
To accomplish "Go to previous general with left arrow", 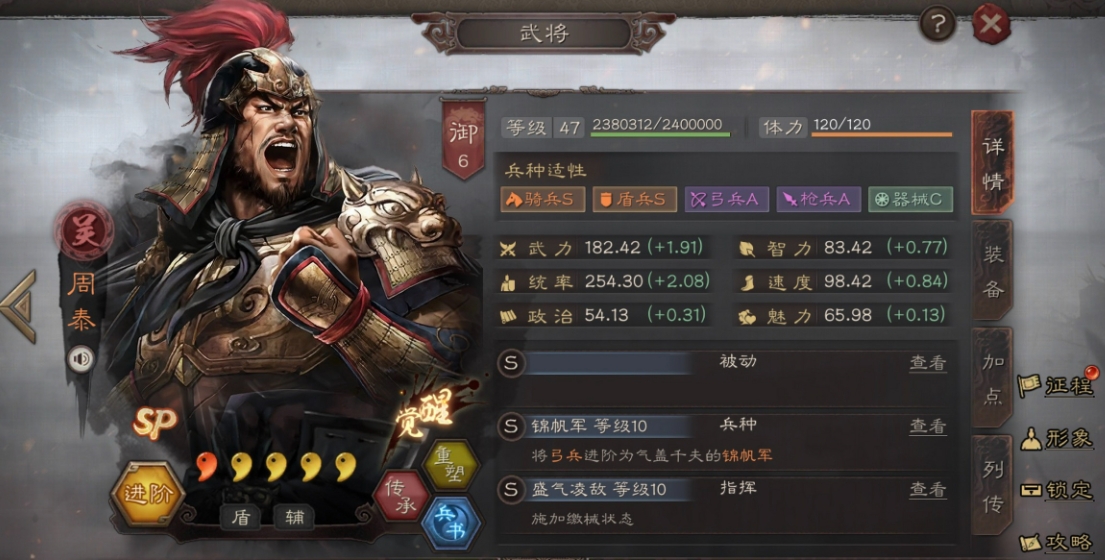I will click(x=19, y=307).
